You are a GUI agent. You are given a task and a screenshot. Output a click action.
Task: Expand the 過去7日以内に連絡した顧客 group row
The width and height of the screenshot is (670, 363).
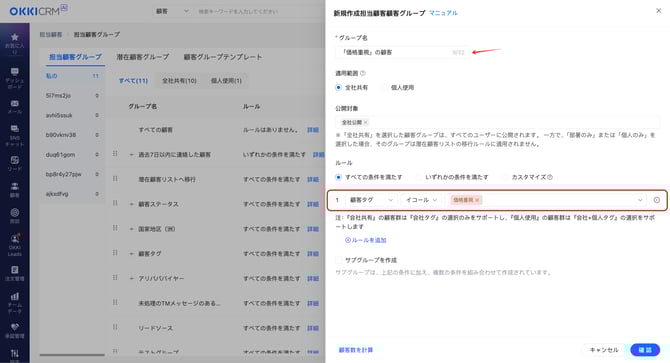click(132, 155)
